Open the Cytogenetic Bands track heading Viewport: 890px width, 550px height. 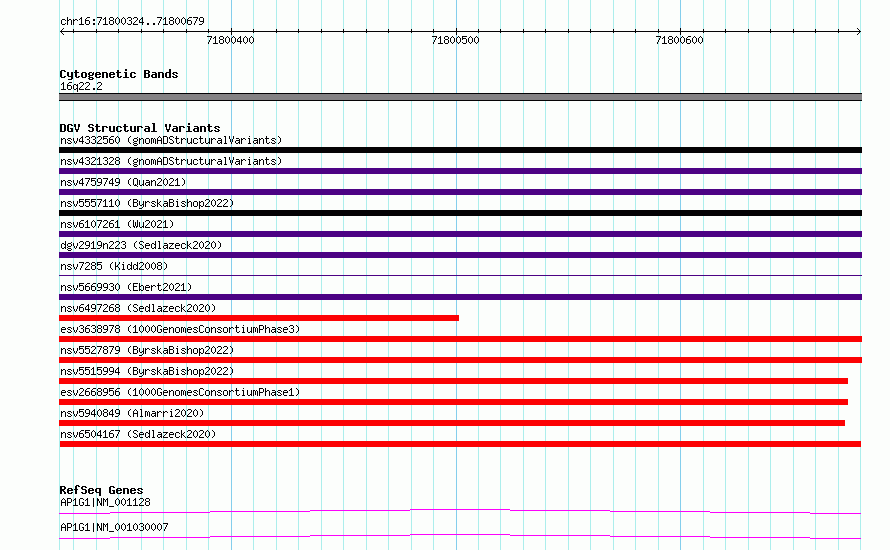[x=119, y=74]
